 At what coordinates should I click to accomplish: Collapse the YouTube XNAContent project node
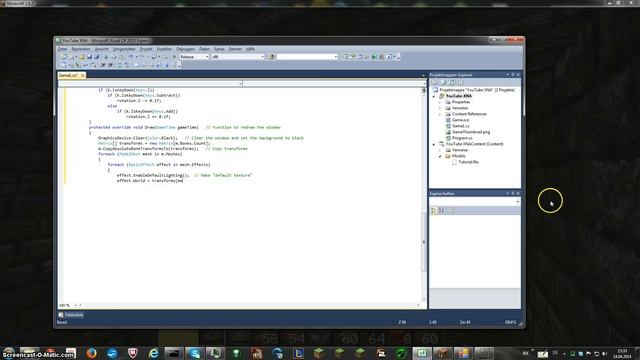pos(434,144)
